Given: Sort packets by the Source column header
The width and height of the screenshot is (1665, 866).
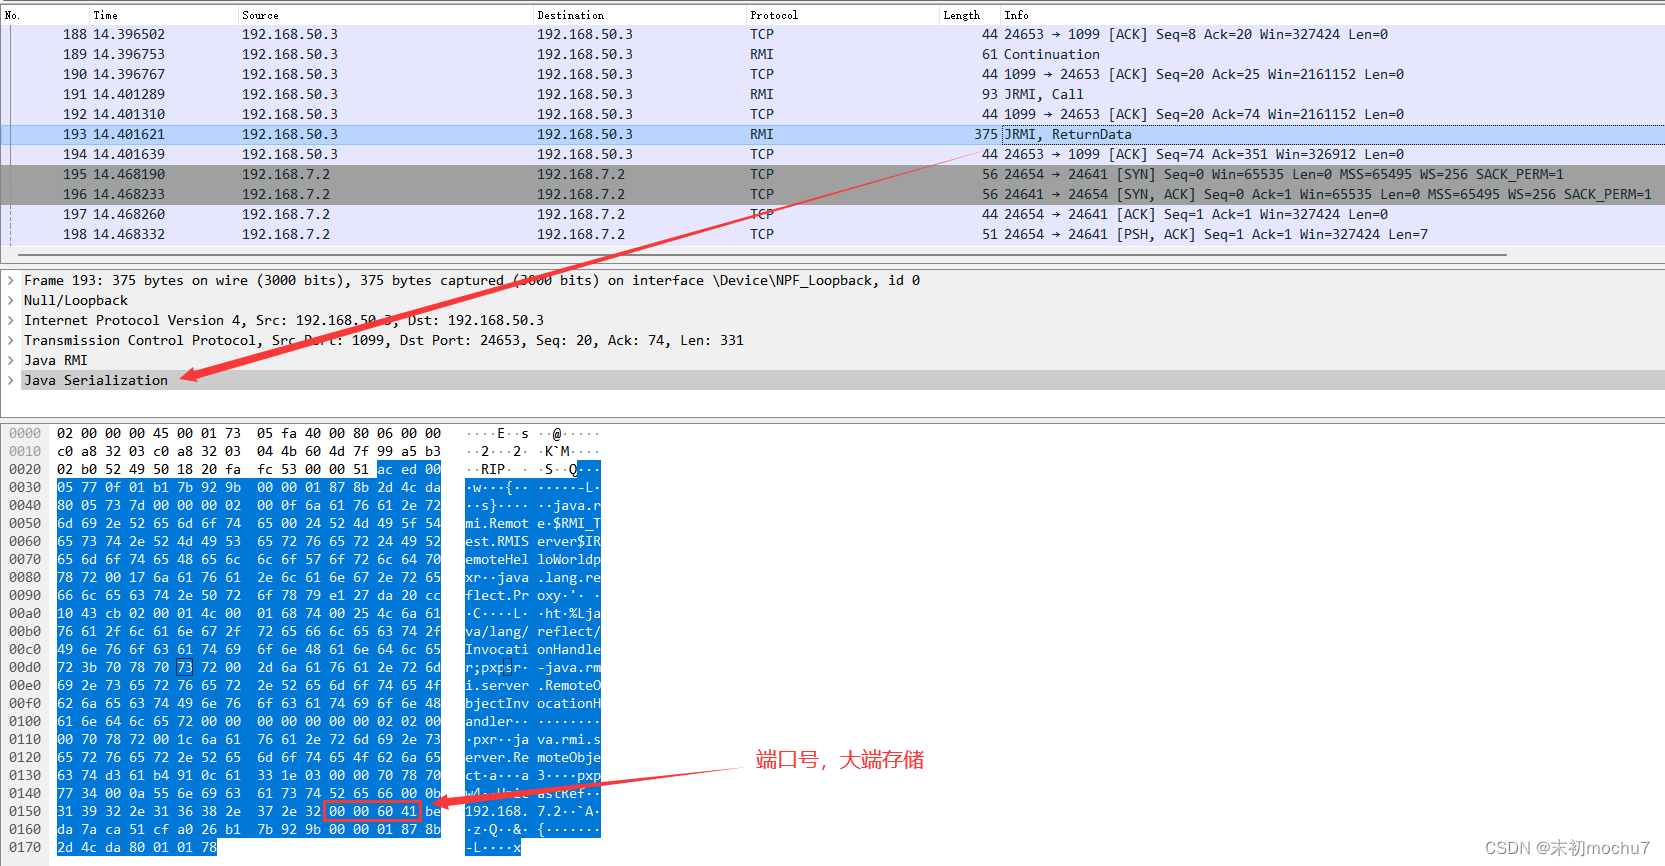Looking at the screenshot, I should click(x=385, y=15).
